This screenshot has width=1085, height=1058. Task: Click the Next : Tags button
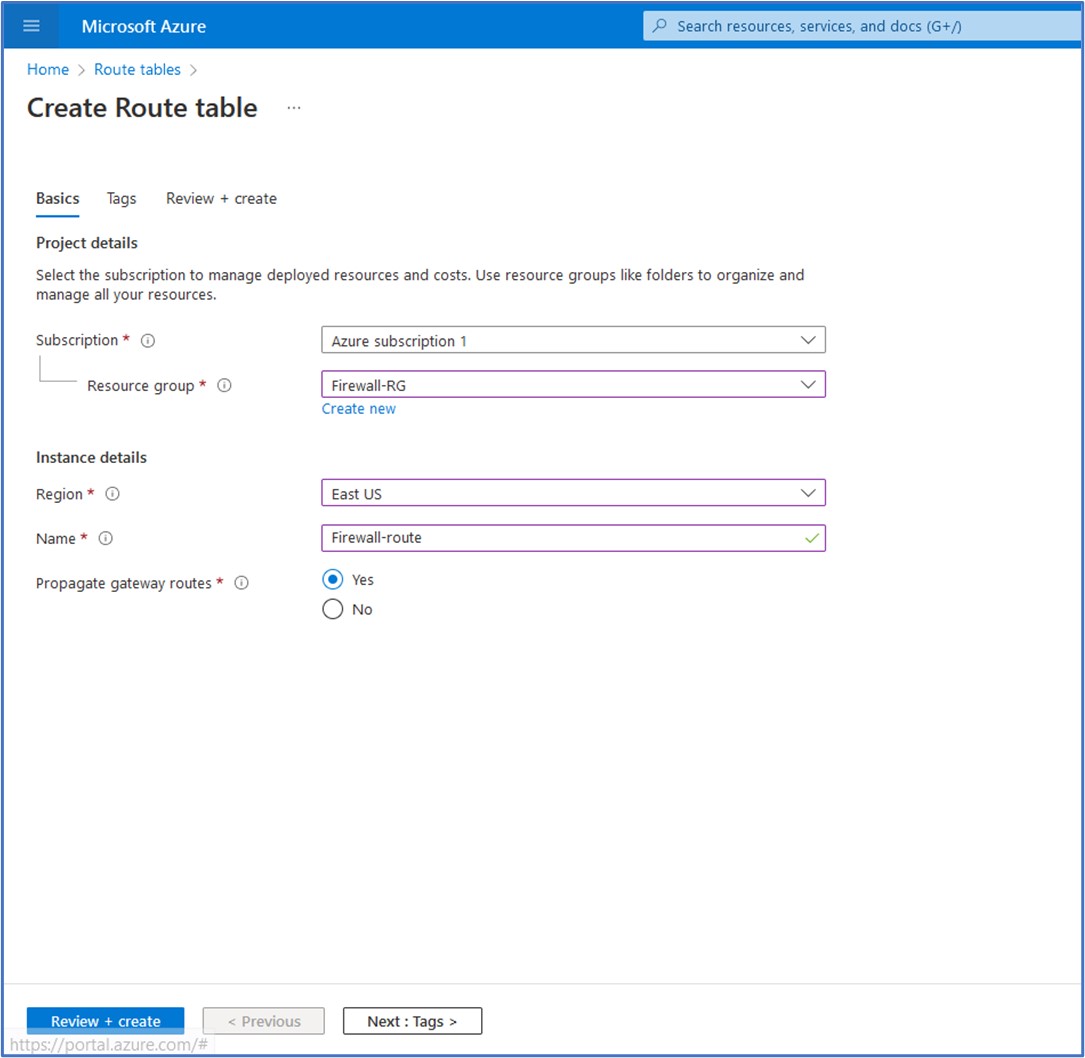coord(412,1021)
